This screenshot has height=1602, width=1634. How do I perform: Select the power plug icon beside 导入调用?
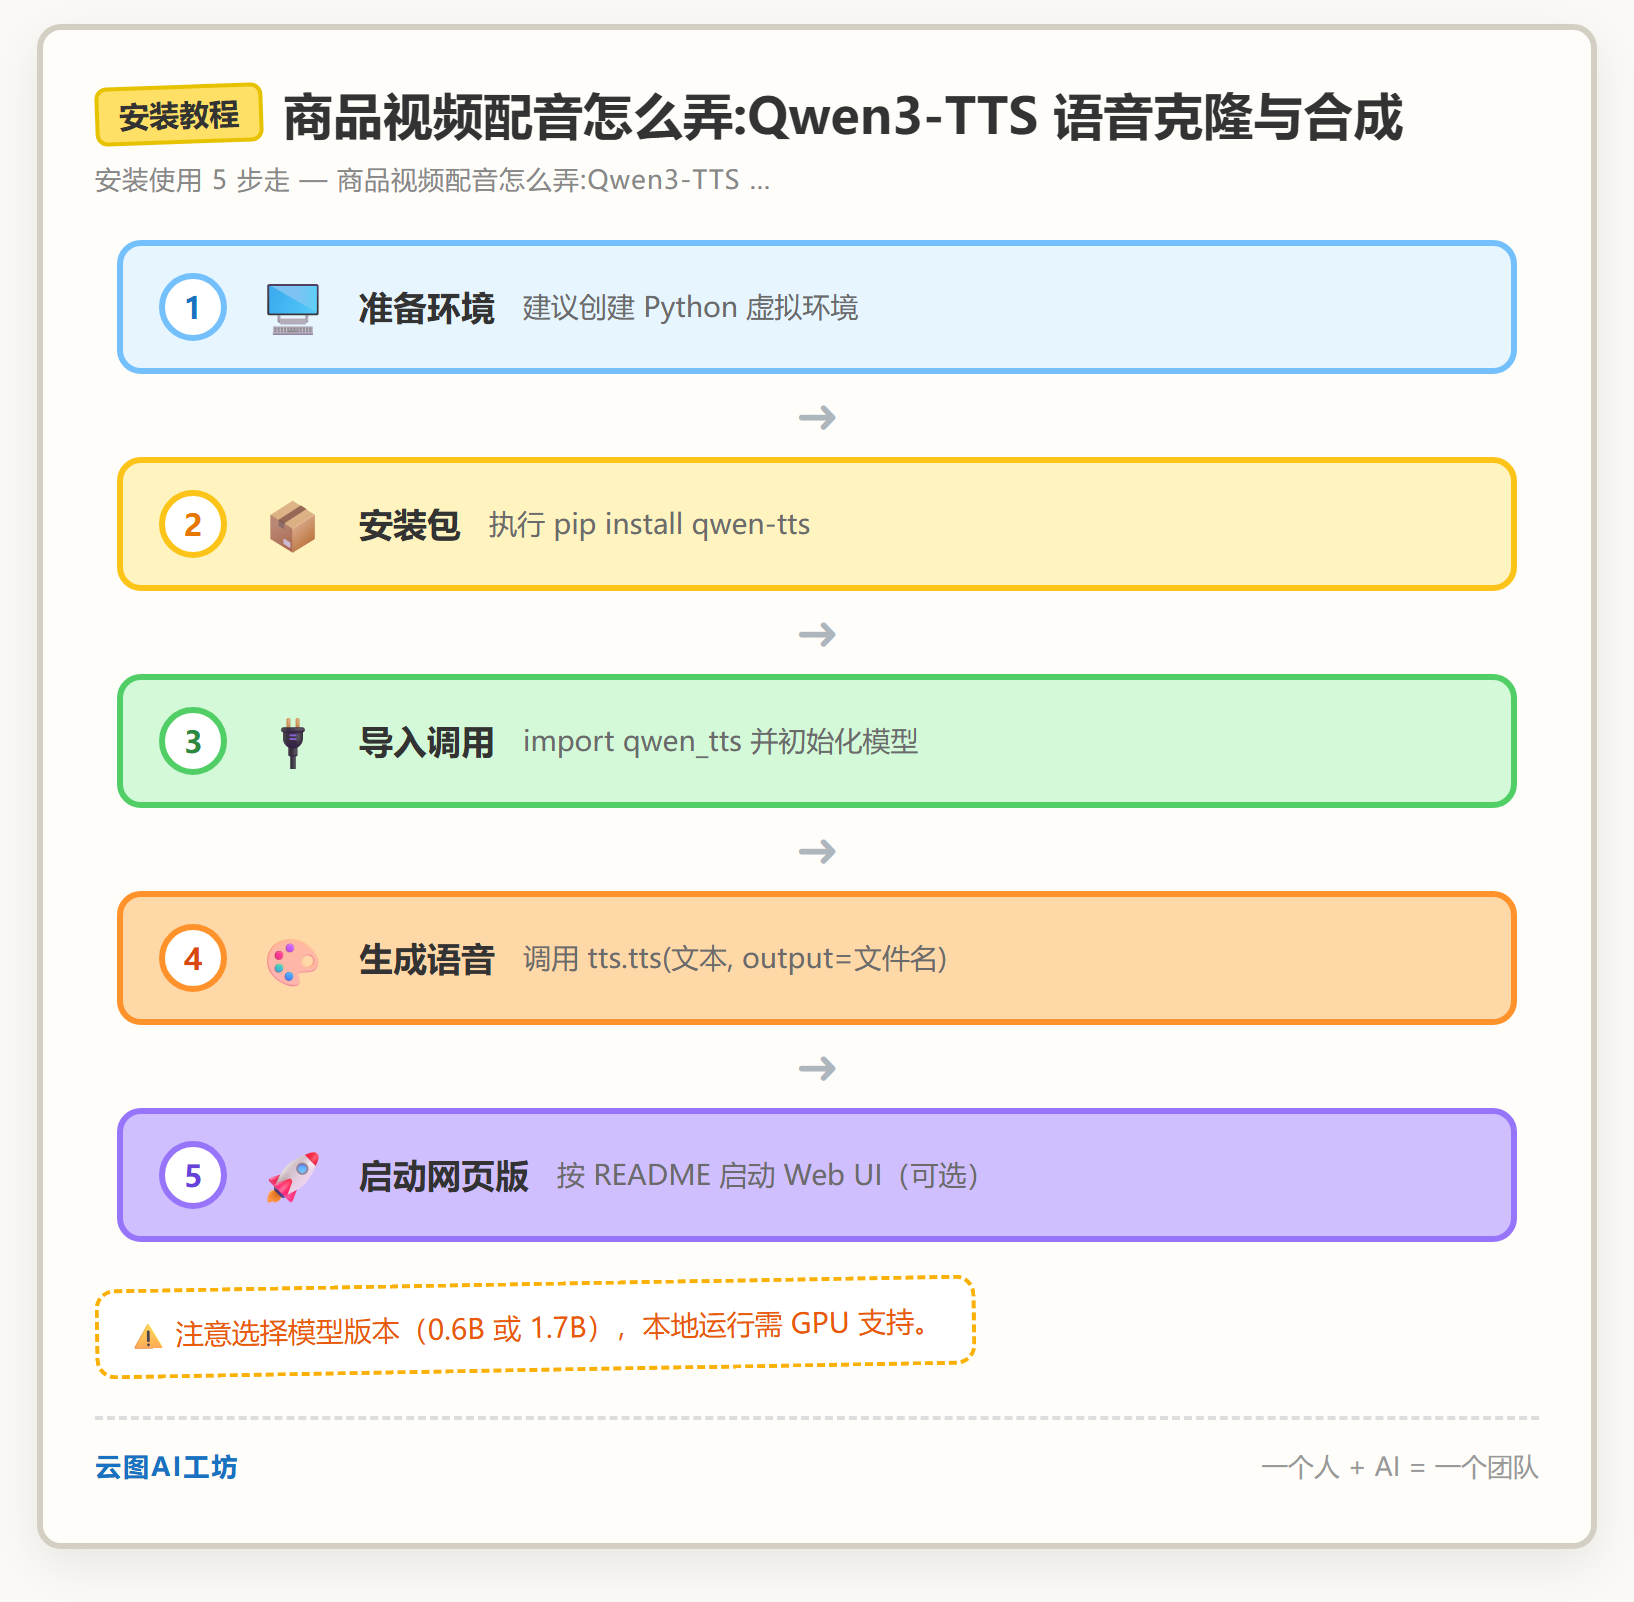click(x=293, y=742)
